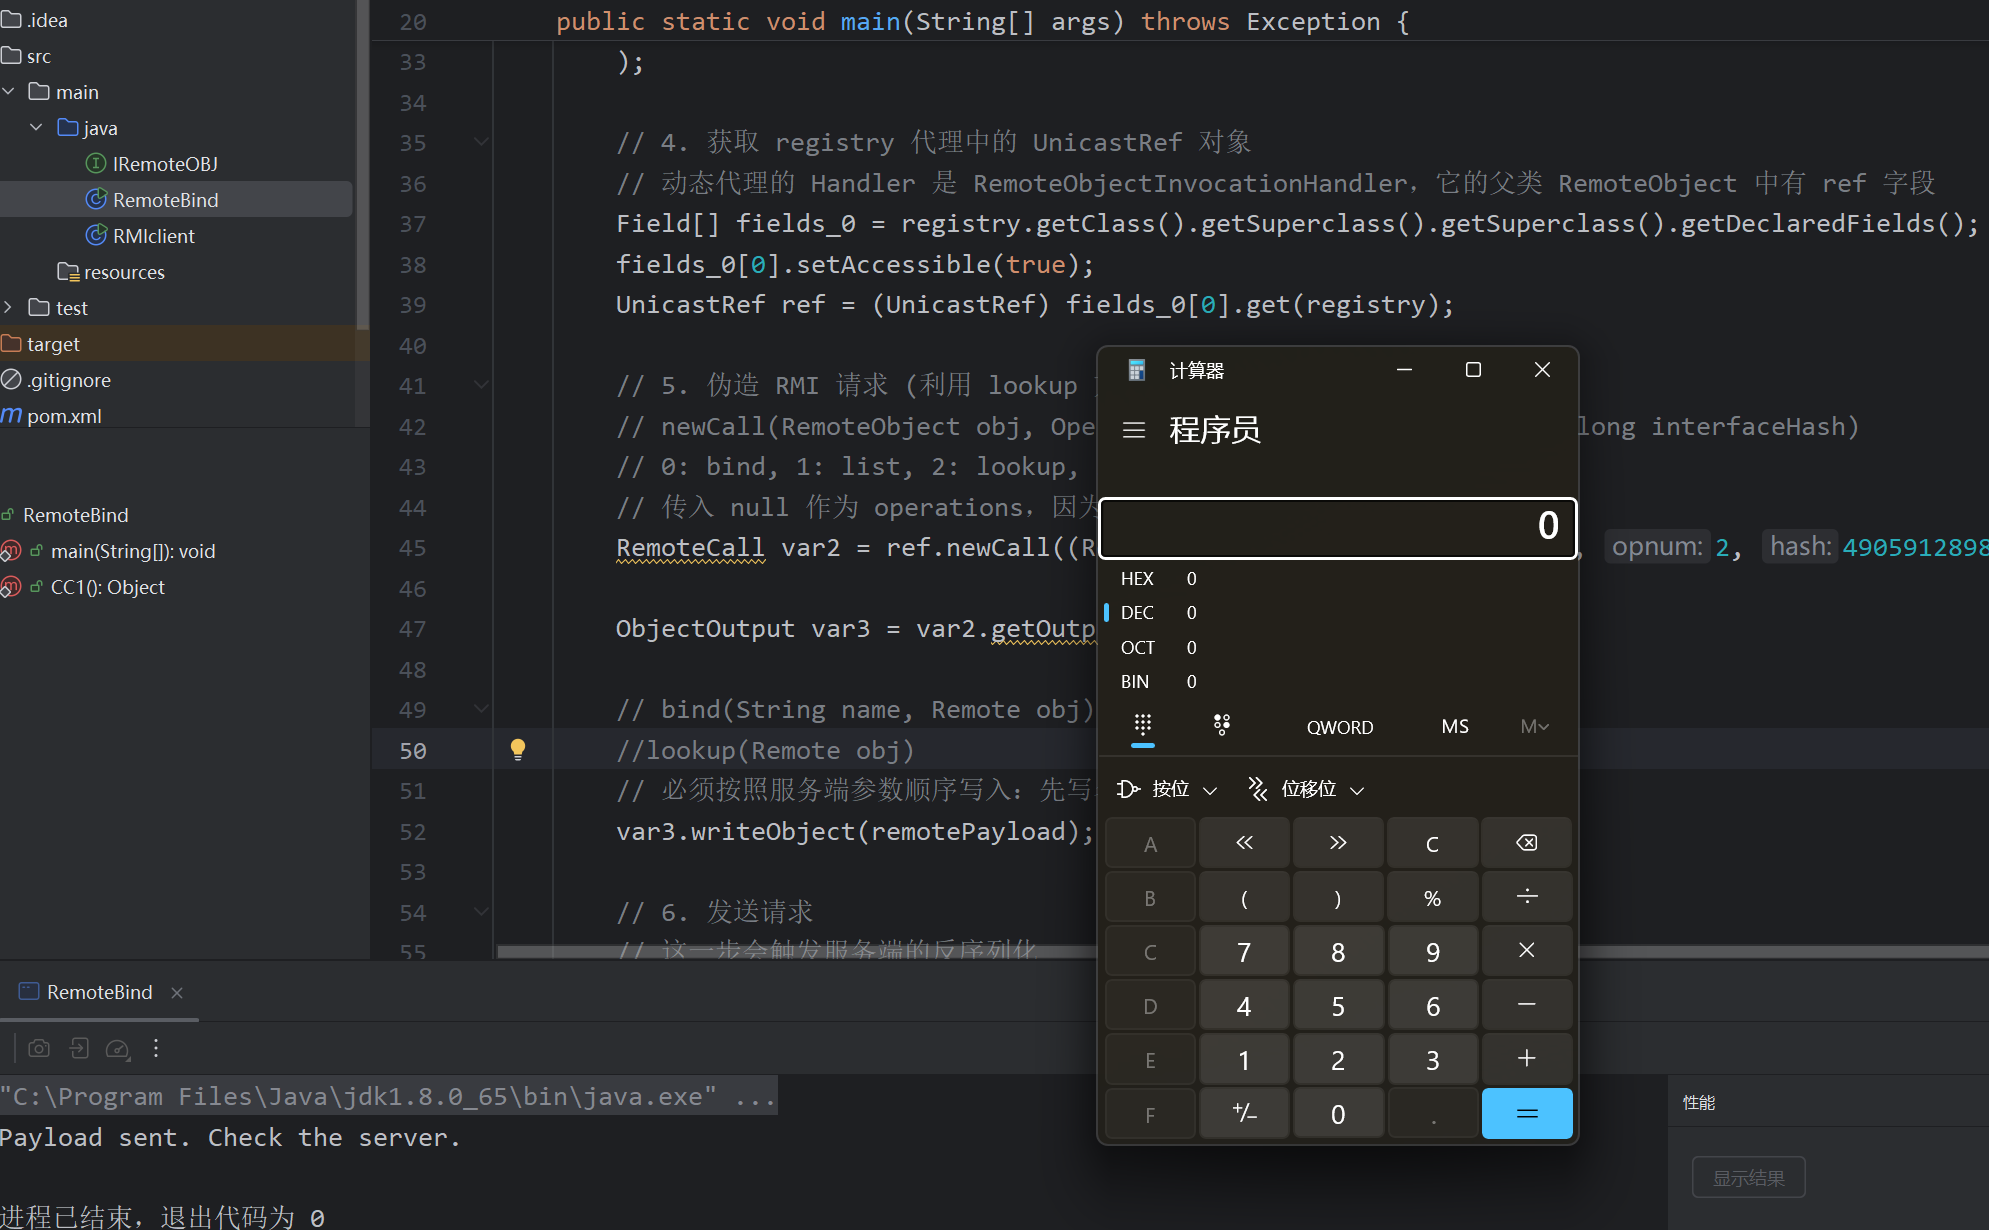Select the BIN number base
Viewport: 1989px width, 1230px height.
coord(1135,682)
